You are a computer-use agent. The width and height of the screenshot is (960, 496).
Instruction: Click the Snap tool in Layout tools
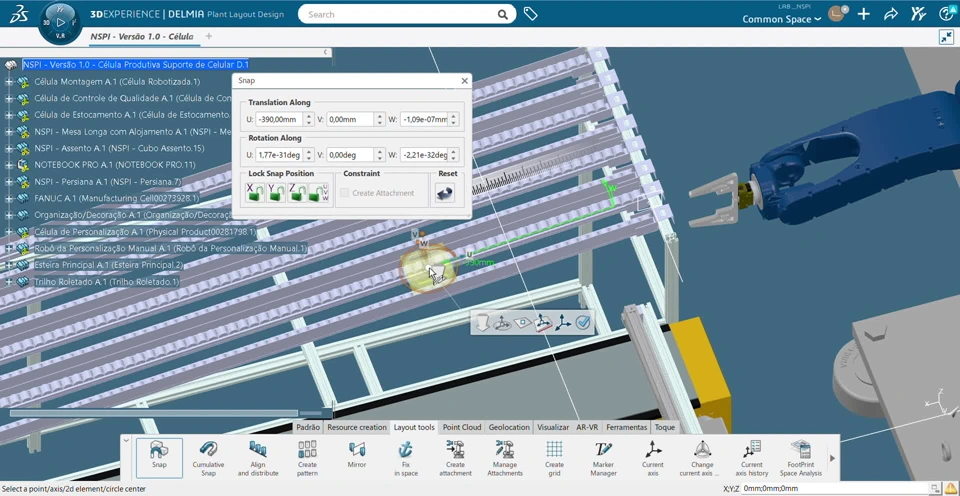point(159,458)
